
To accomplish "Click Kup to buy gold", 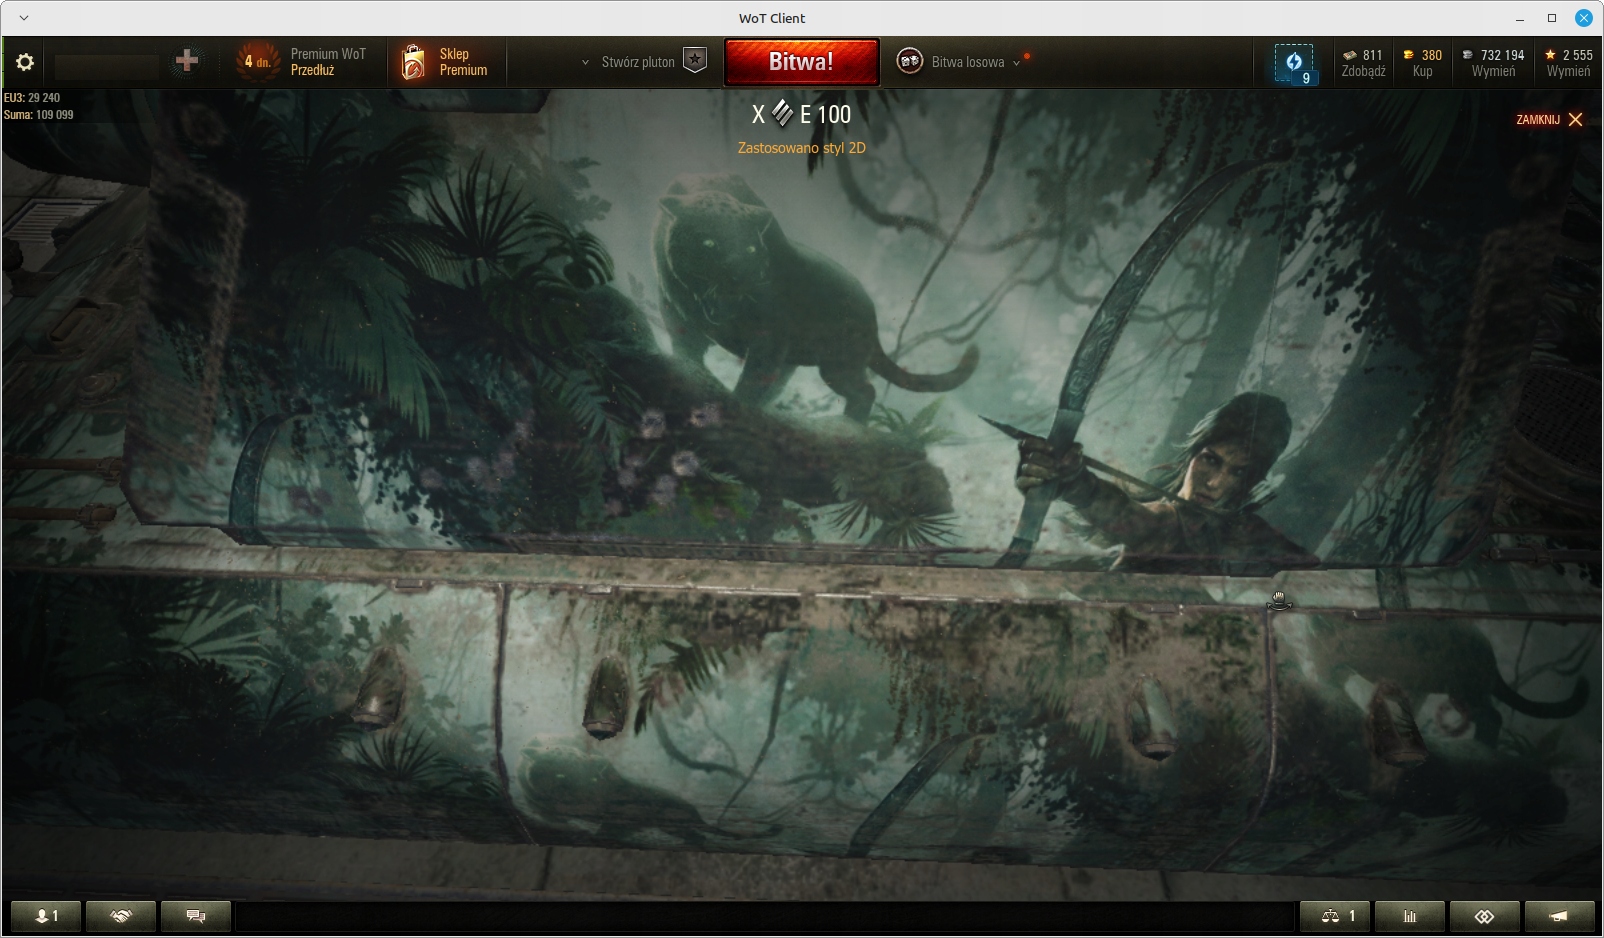I will pos(1422,71).
